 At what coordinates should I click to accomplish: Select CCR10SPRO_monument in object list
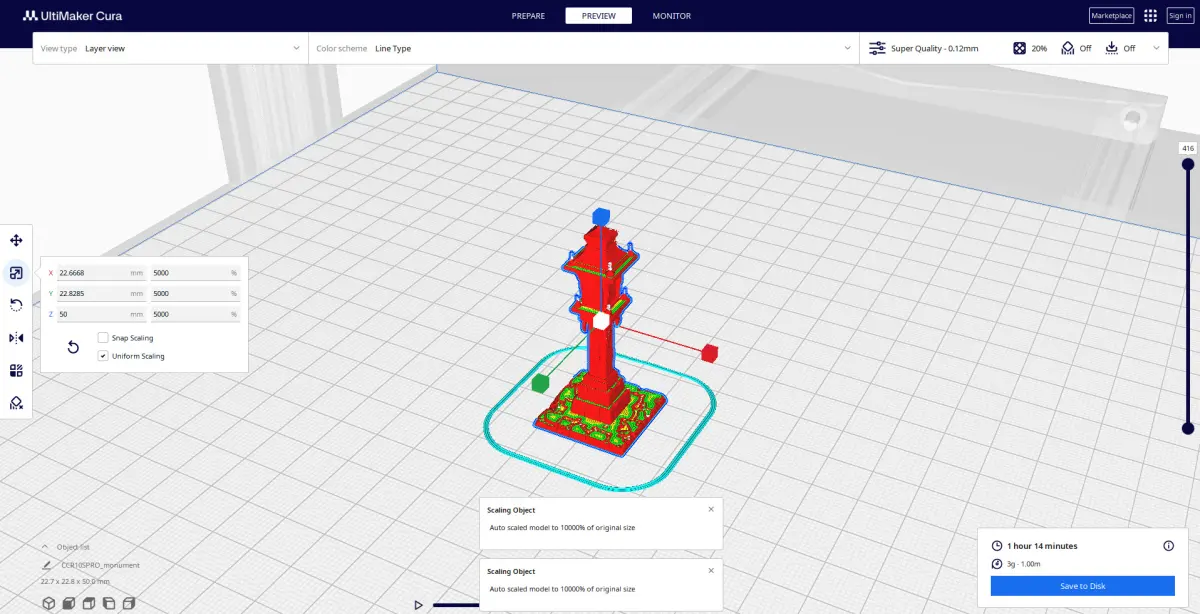point(100,565)
